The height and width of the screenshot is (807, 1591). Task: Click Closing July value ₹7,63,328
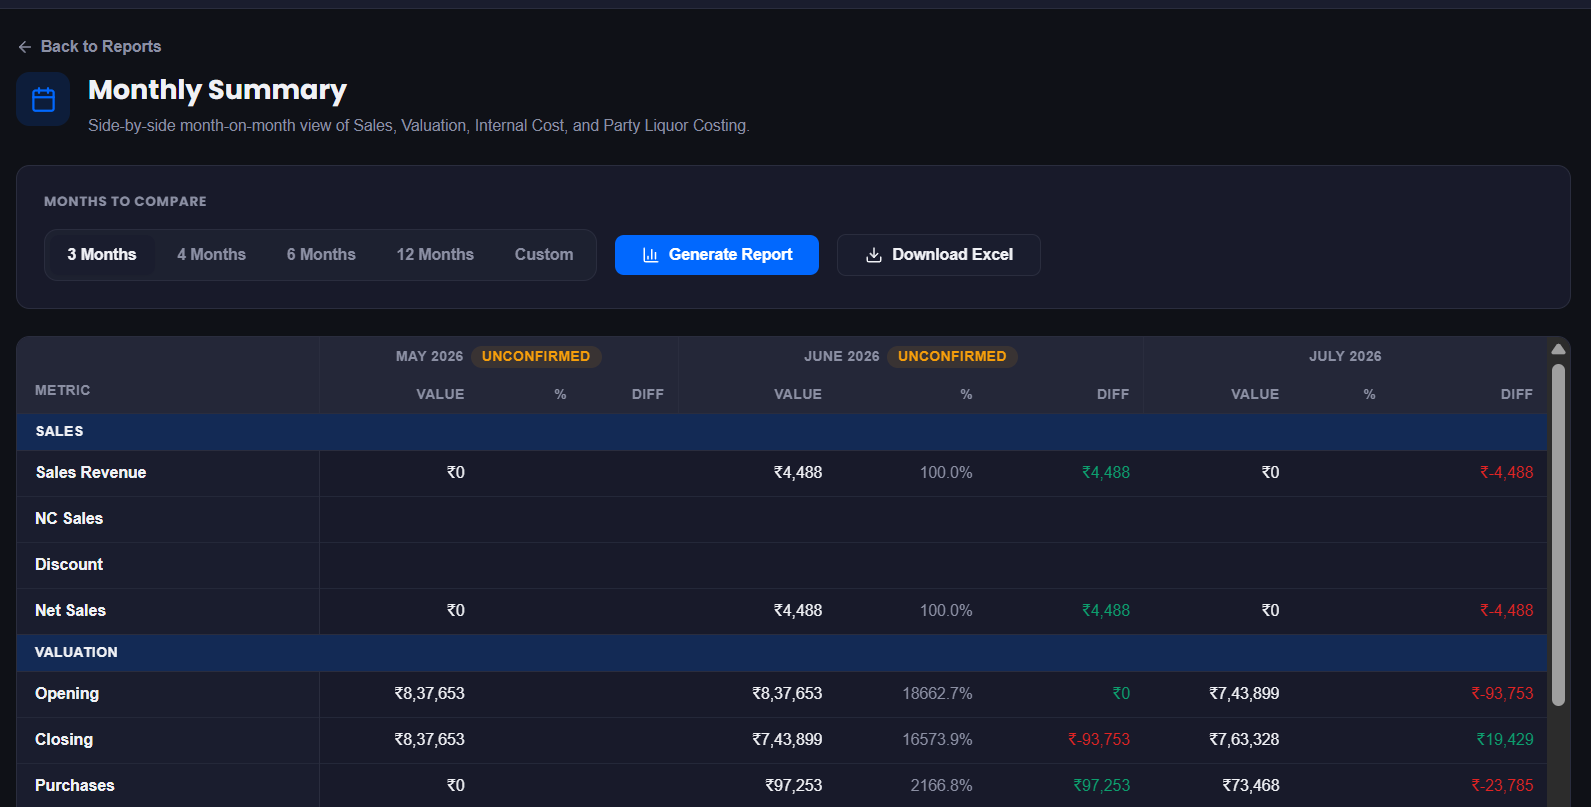1244,740
